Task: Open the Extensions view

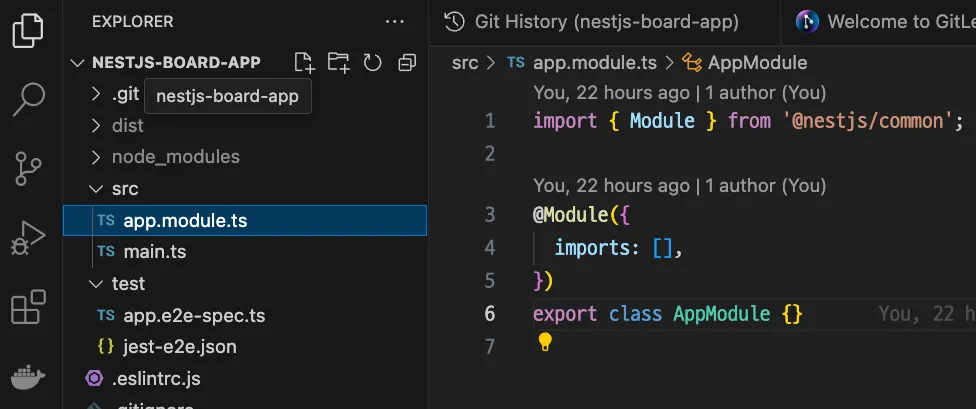Action: pyautogui.click(x=29, y=307)
